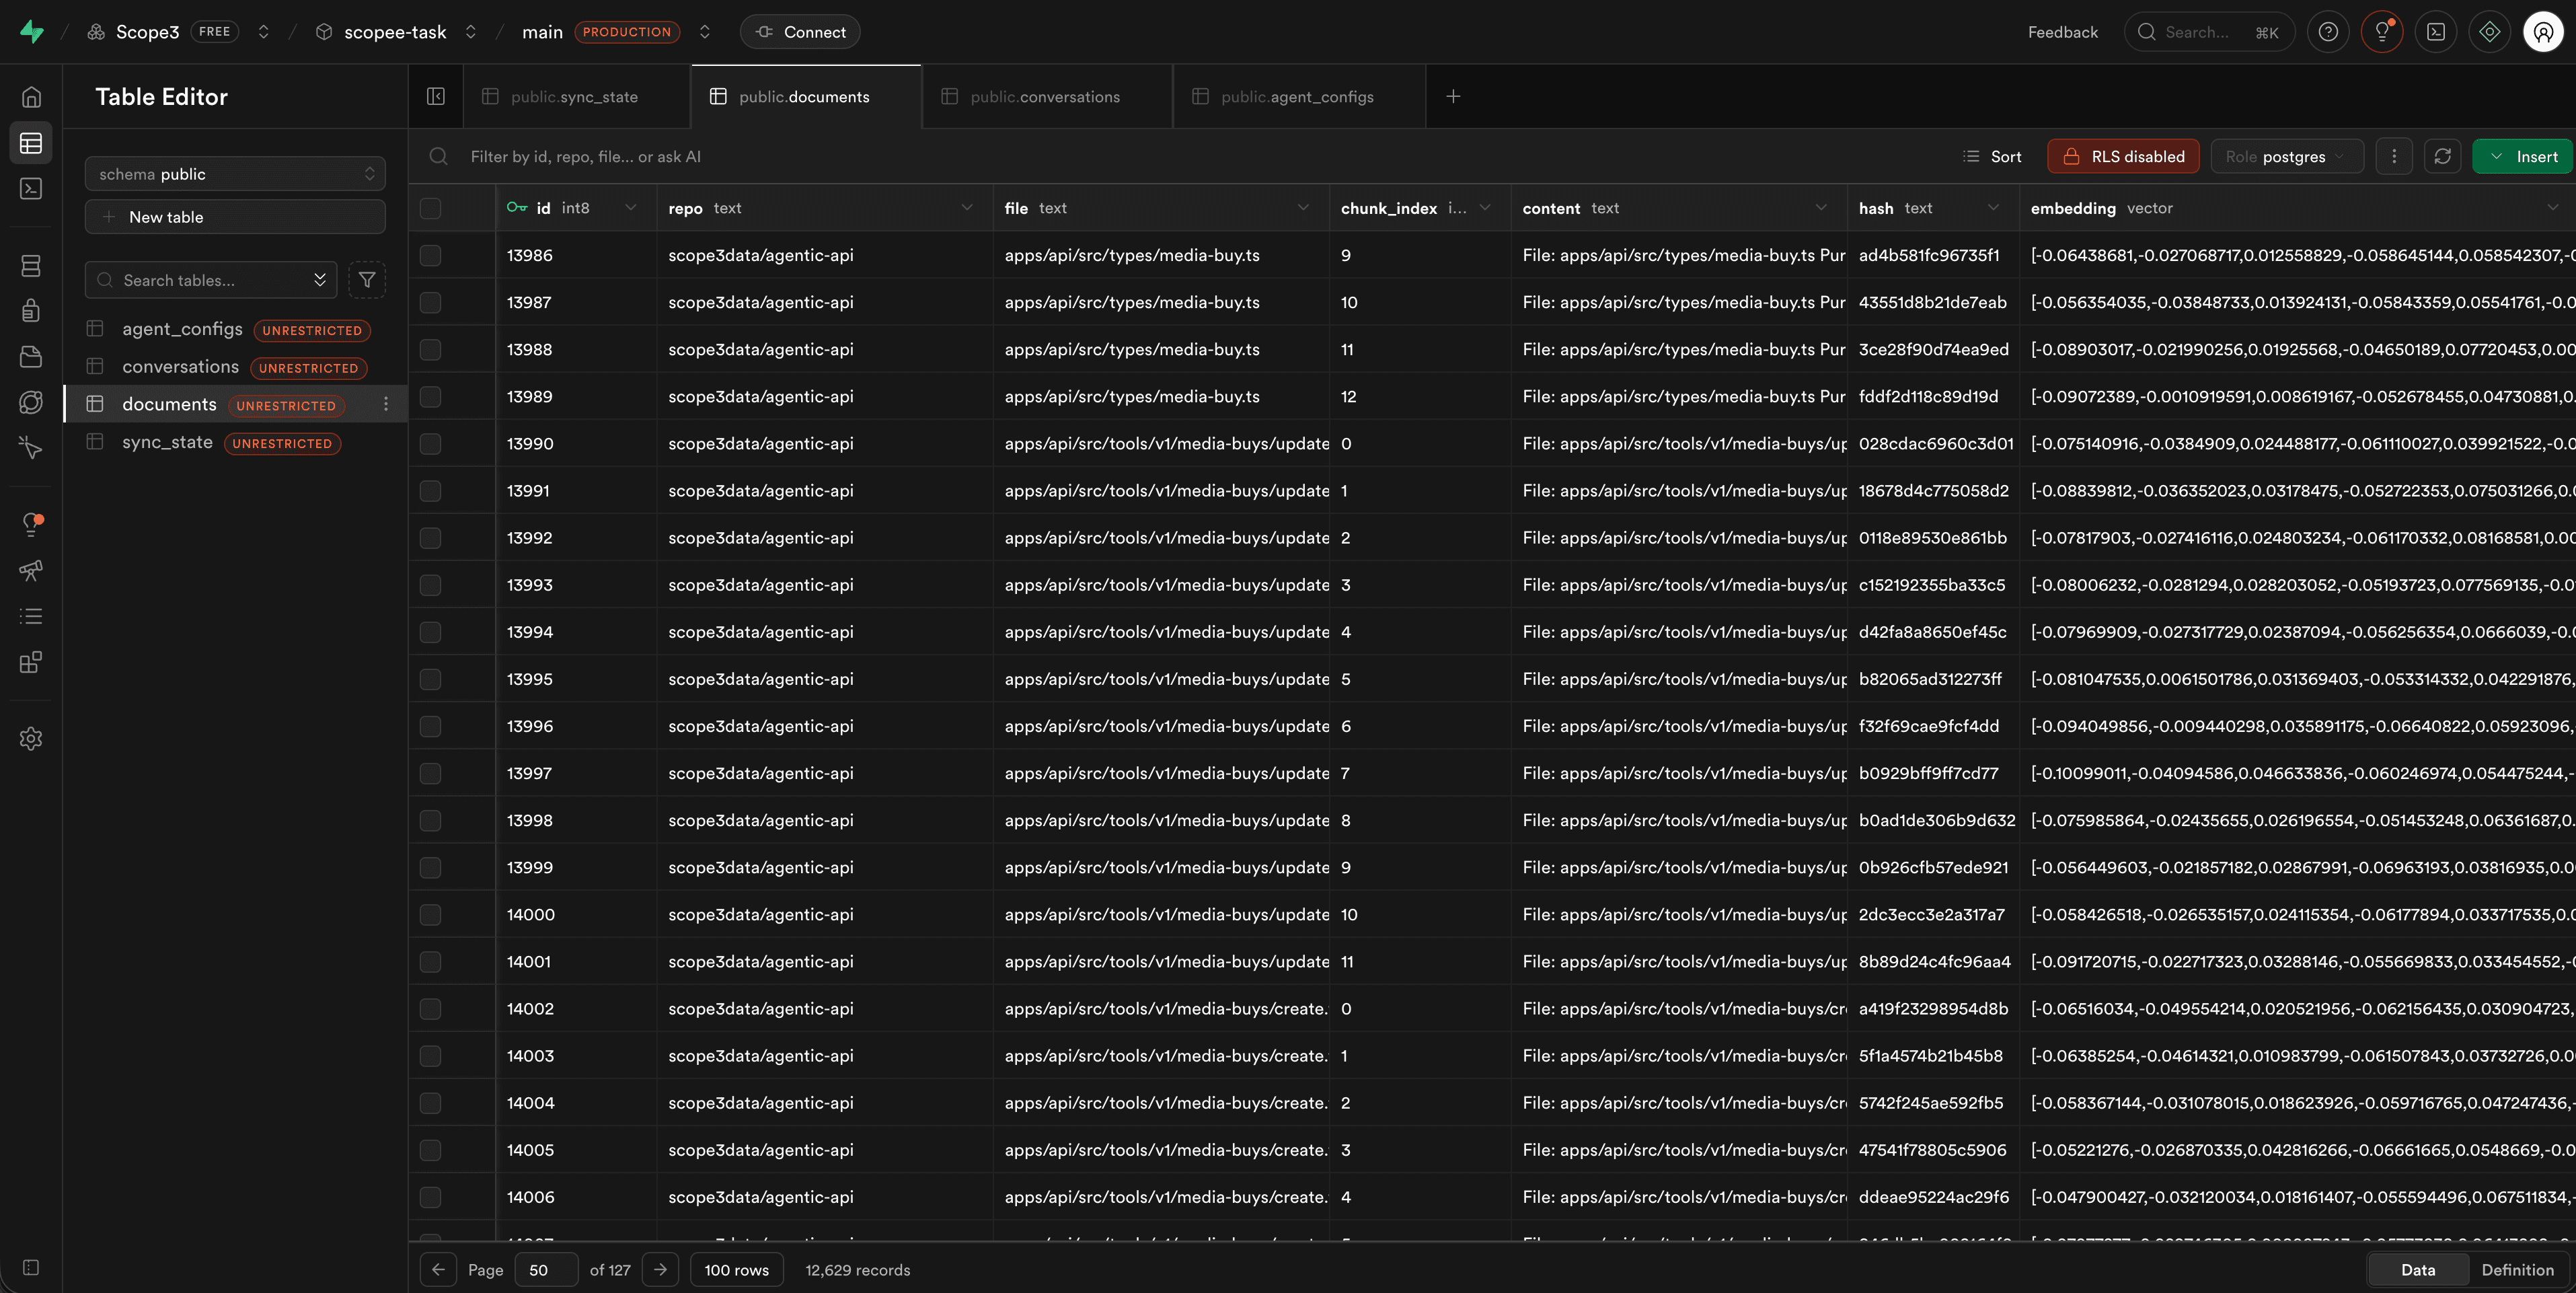This screenshot has width=2576, height=1293.
Task: Expand the scopee-task project switcher
Action: coord(471,32)
